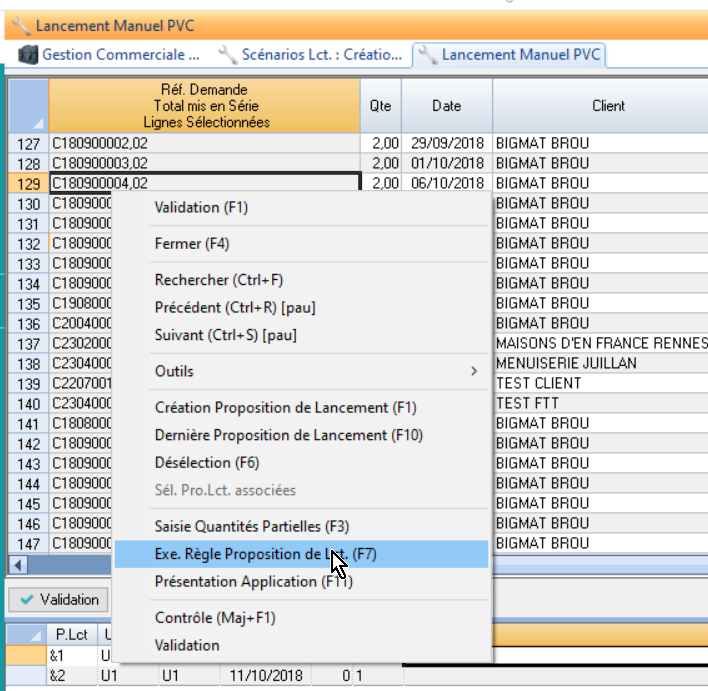The image size is (708, 691).
Task: Switch to the Scénarios Lct. tab
Action: coord(310,55)
